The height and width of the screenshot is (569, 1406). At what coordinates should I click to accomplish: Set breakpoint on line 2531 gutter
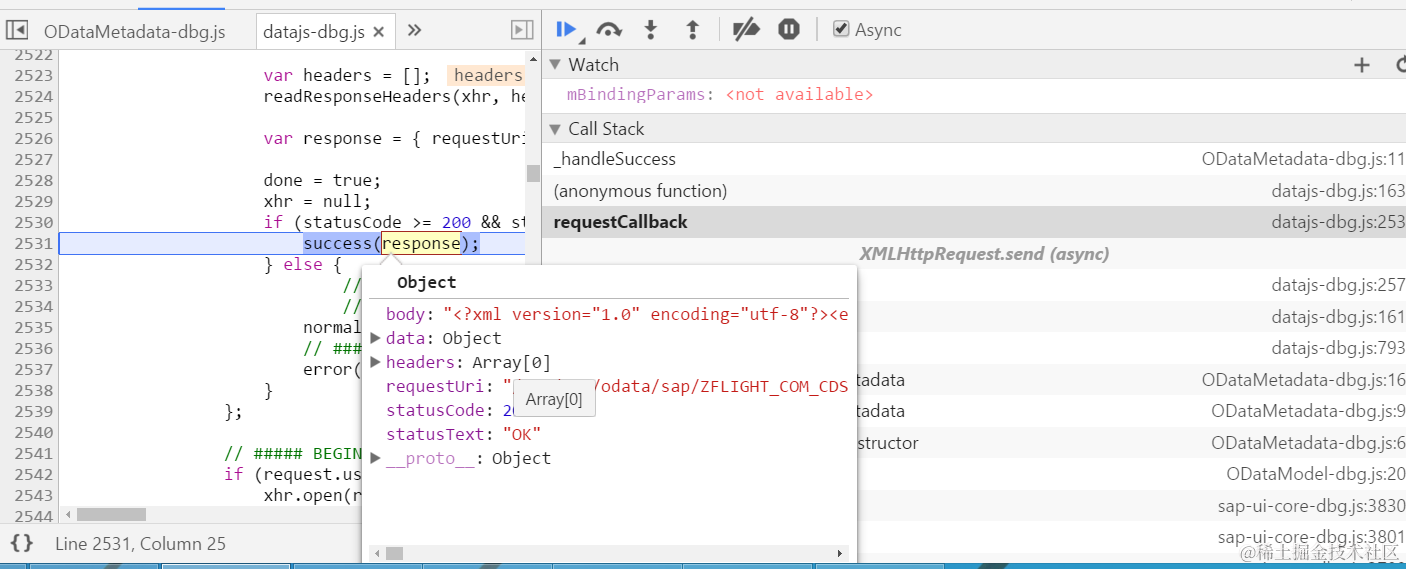34,244
